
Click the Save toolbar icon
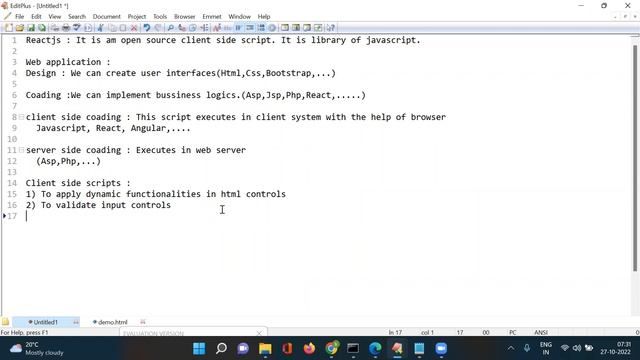tap(31, 28)
